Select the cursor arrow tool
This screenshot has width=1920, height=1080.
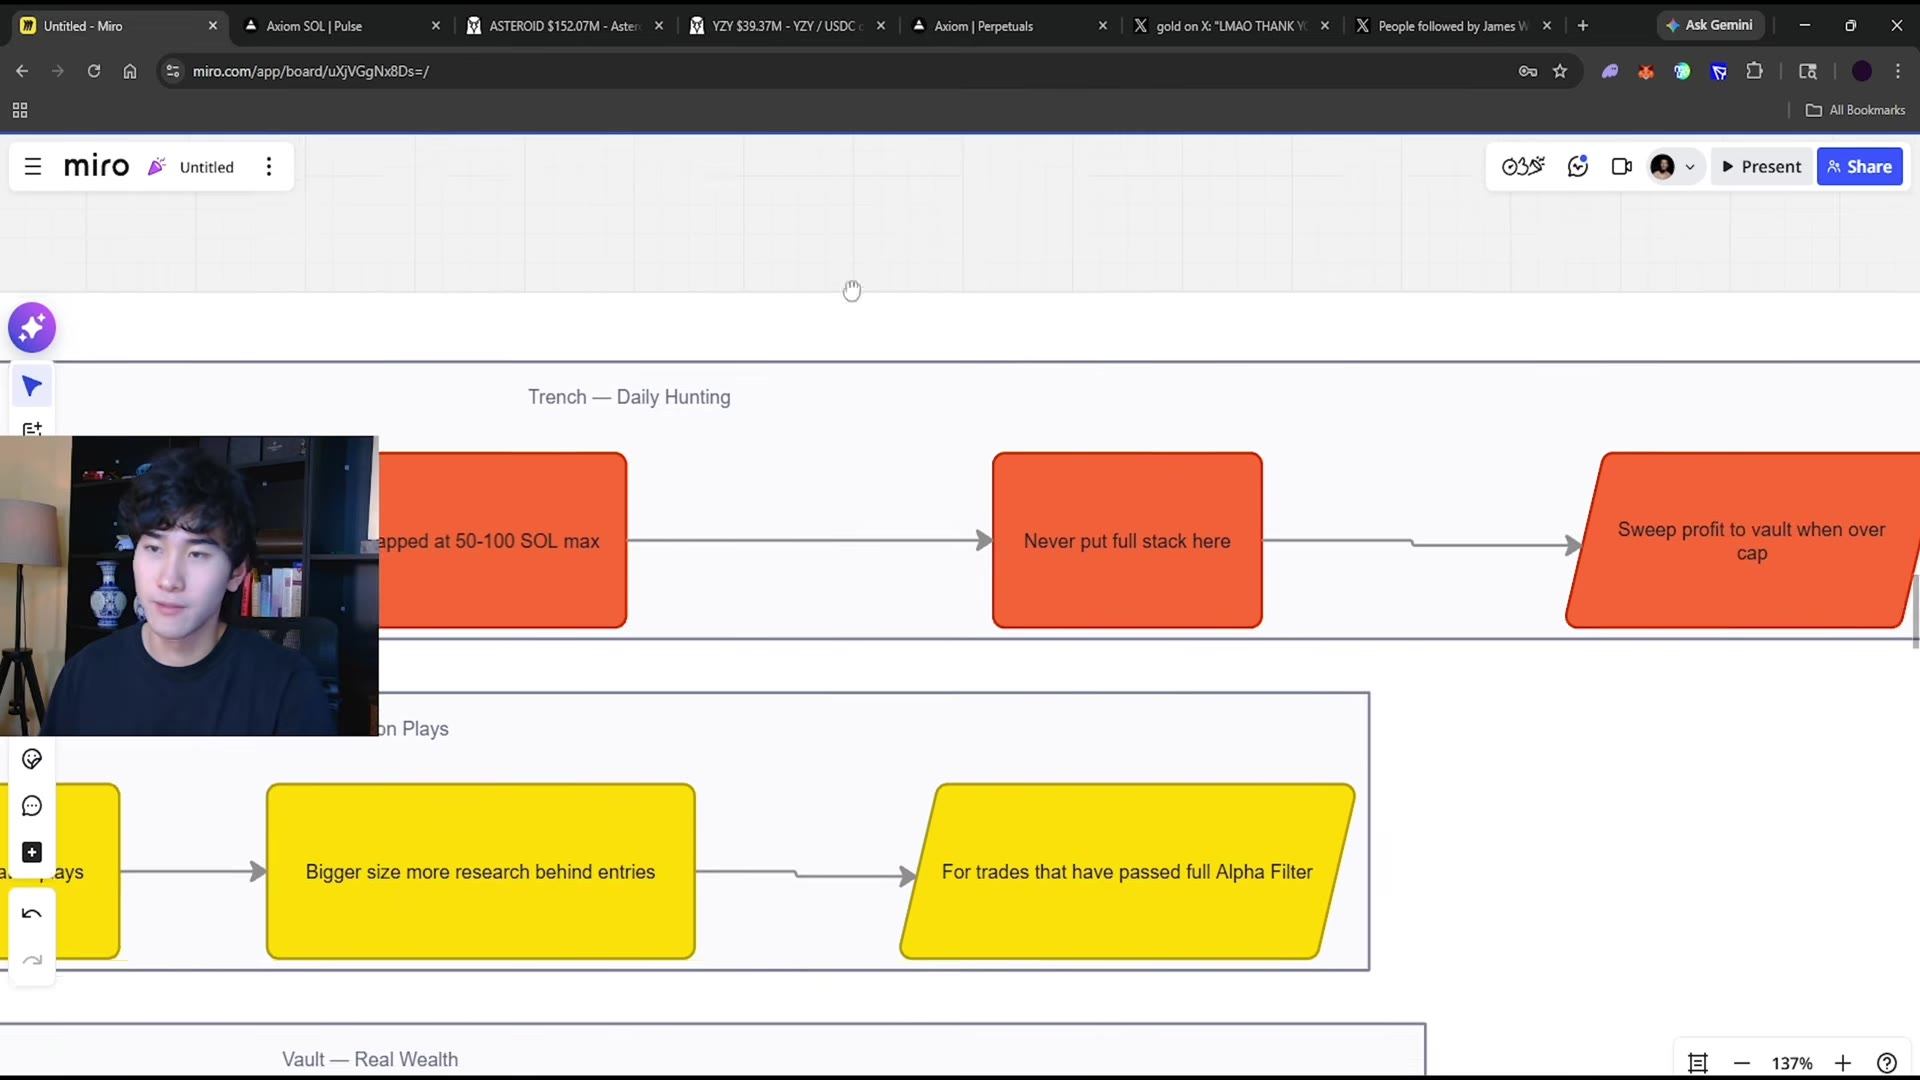[x=32, y=386]
